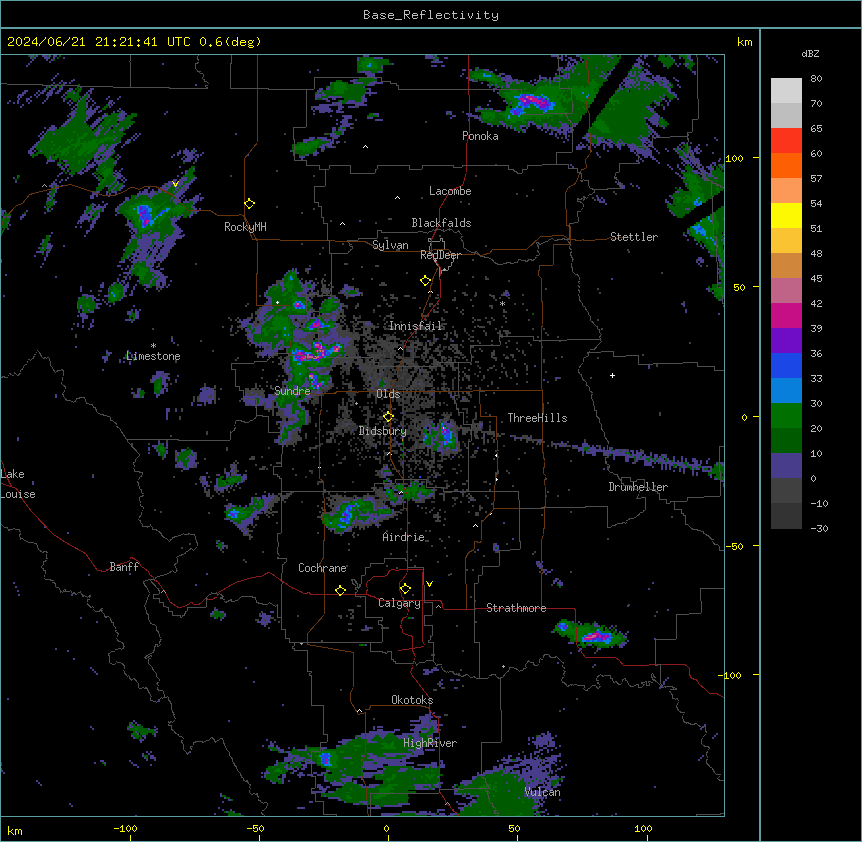Click the 45 value on the dBZ scale
Screen dimensions: 862x842
click(x=816, y=279)
